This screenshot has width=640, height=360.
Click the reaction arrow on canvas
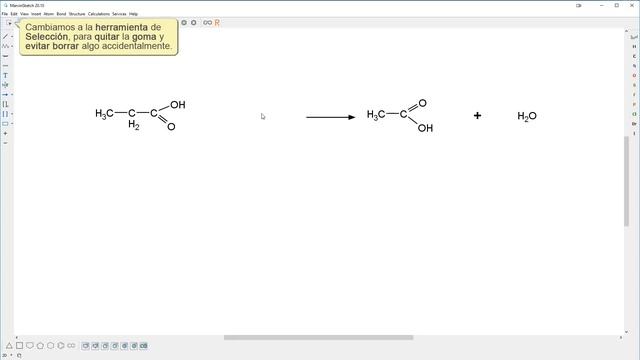(331, 117)
